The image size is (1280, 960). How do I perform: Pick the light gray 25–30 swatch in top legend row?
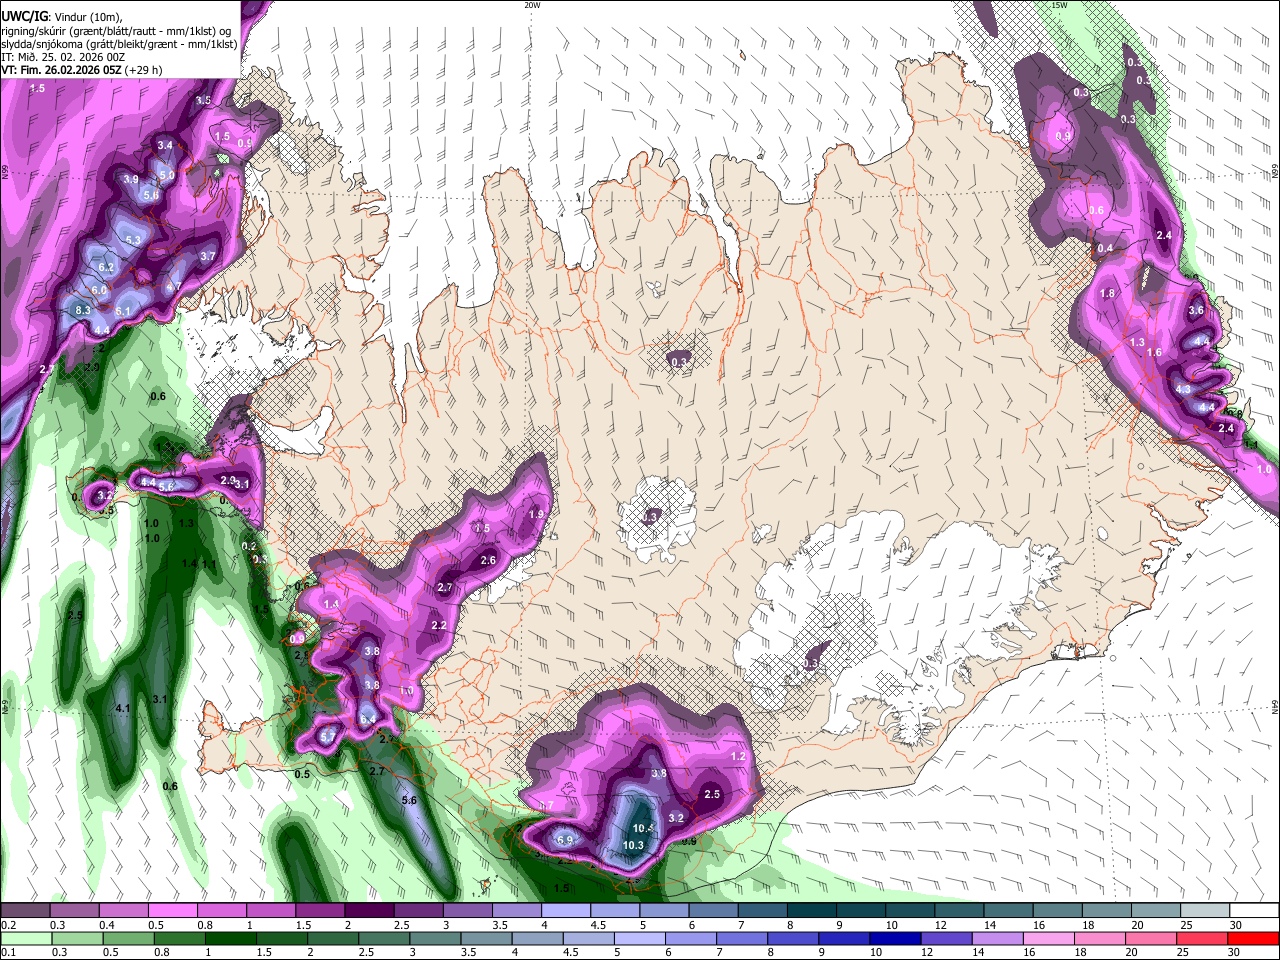(x=1204, y=911)
